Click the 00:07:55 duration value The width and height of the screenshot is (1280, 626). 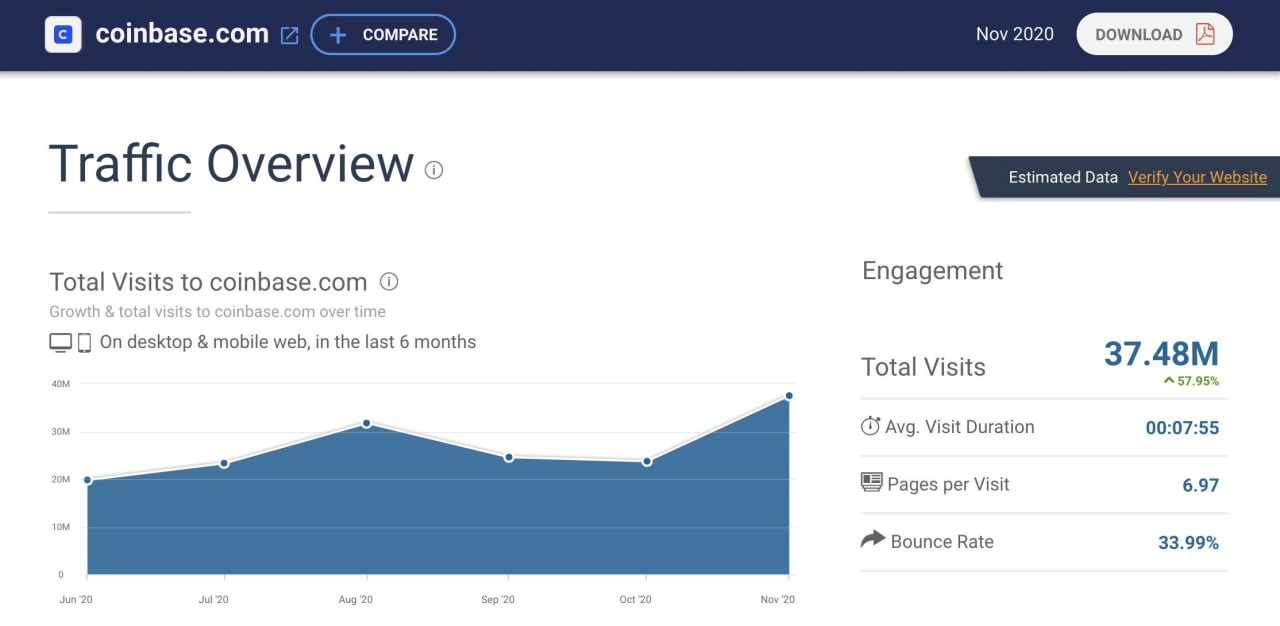[x=1182, y=428]
